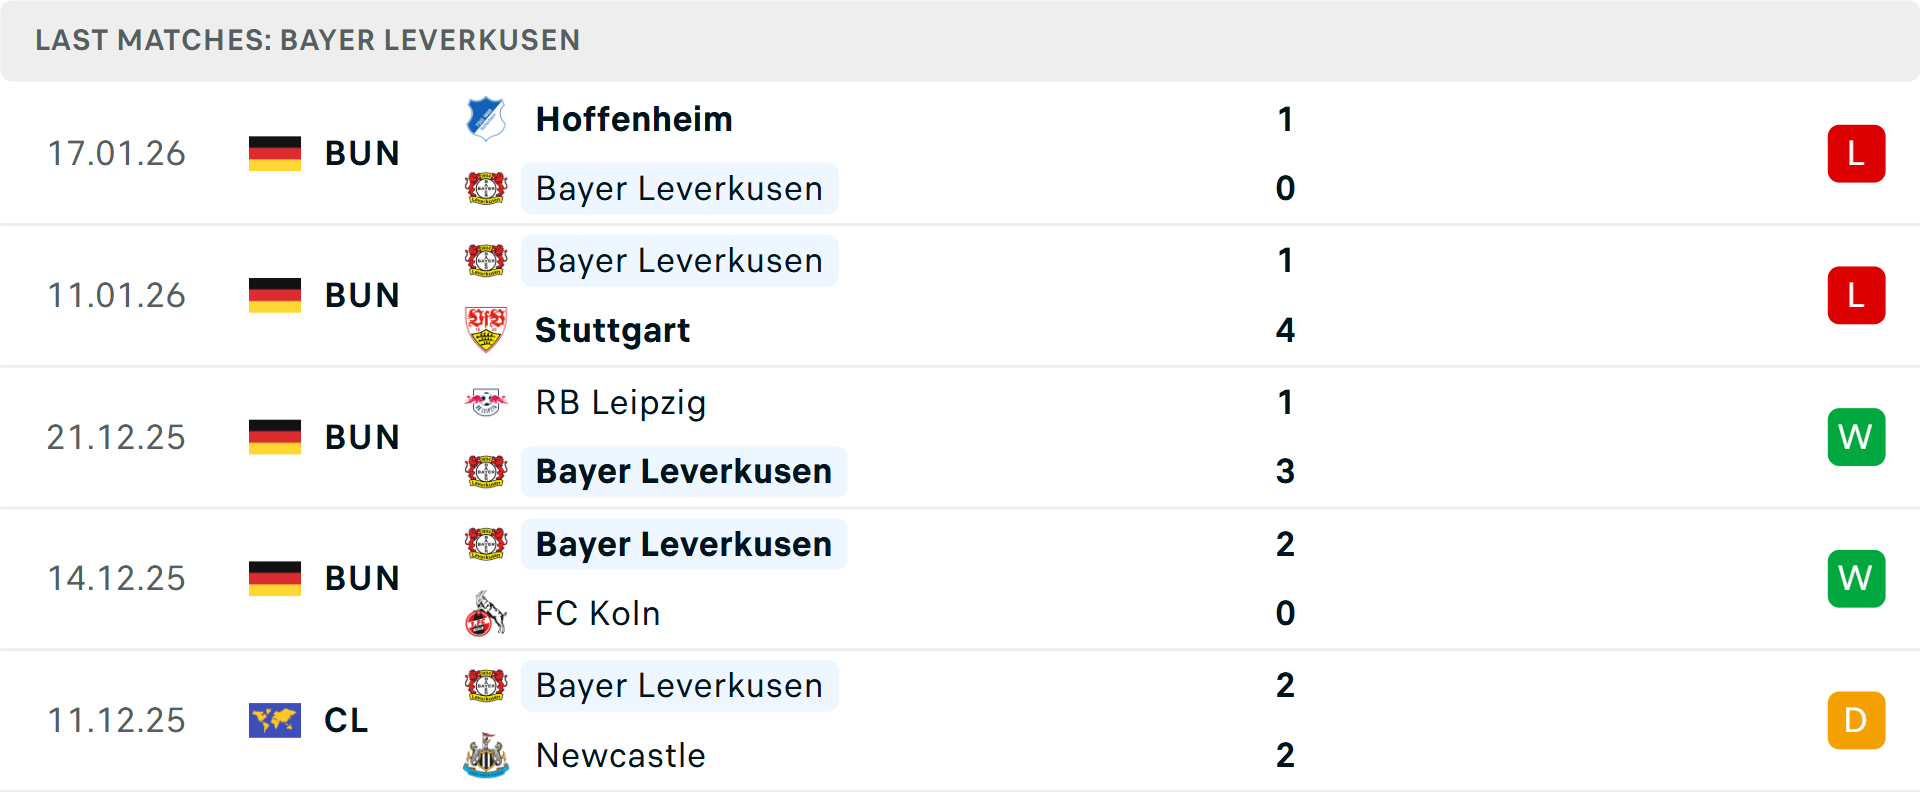
Task: Click the RB Leipzig club logo
Action: (486, 402)
